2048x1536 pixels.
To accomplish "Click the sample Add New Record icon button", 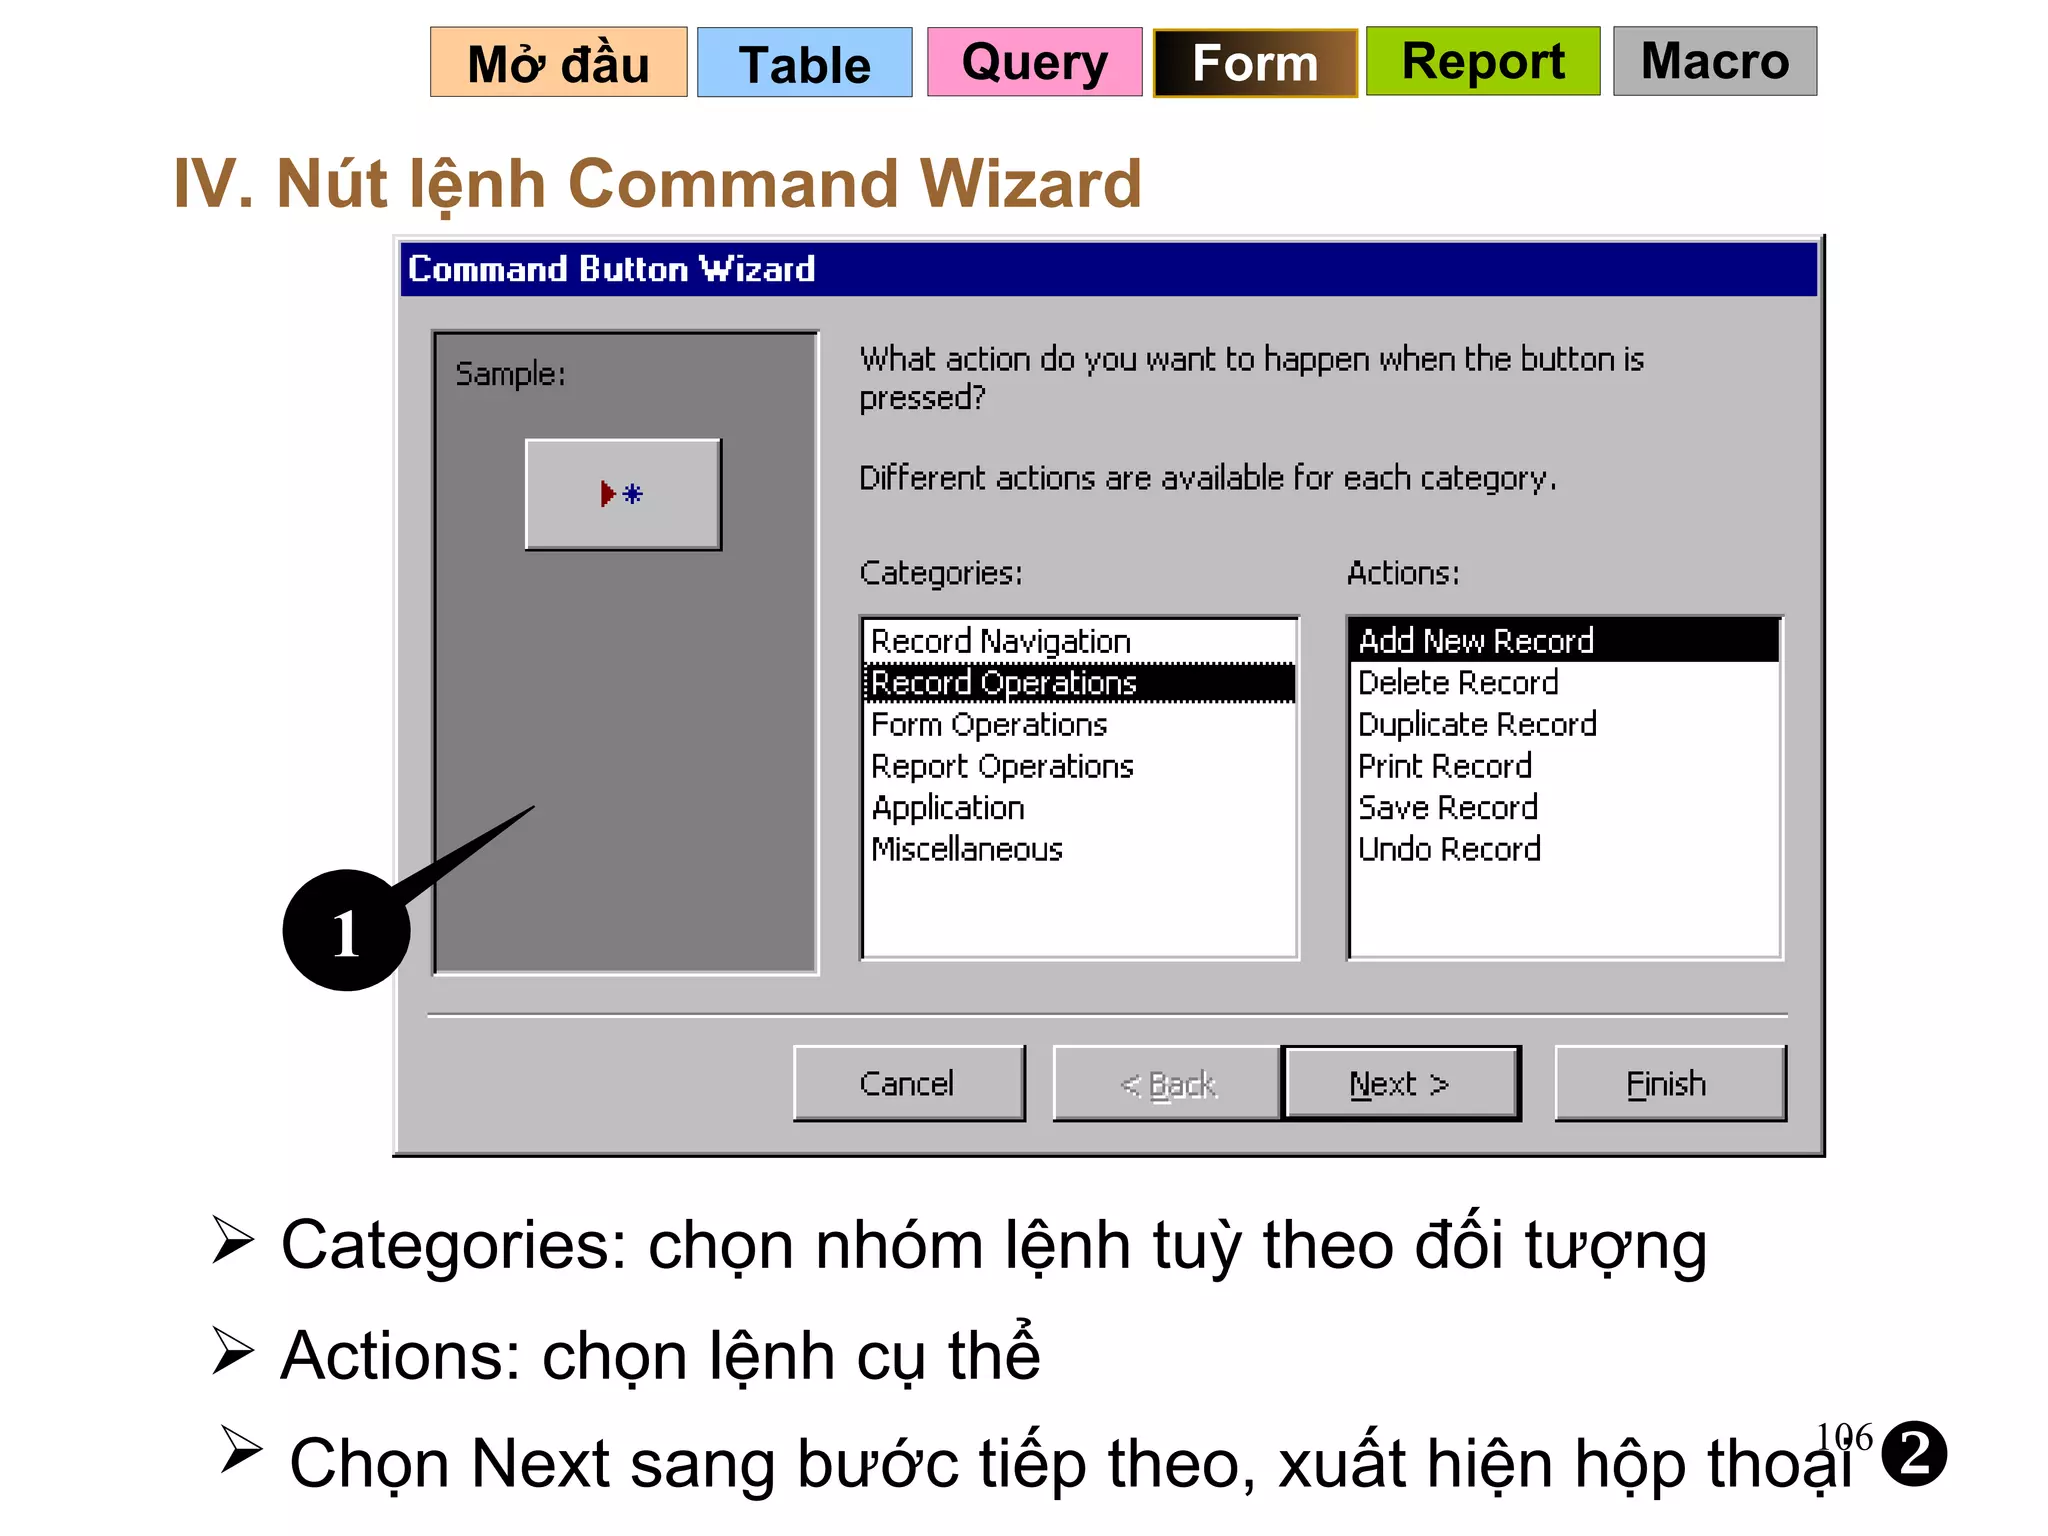I will [x=623, y=494].
